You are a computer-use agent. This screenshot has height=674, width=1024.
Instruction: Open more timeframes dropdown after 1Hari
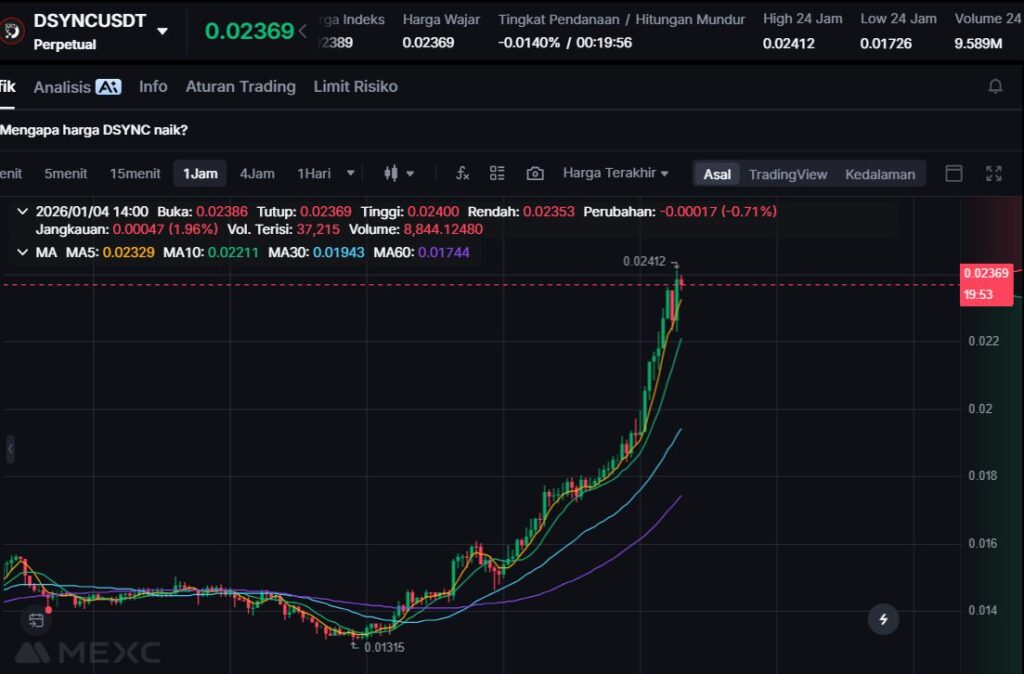(x=350, y=173)
